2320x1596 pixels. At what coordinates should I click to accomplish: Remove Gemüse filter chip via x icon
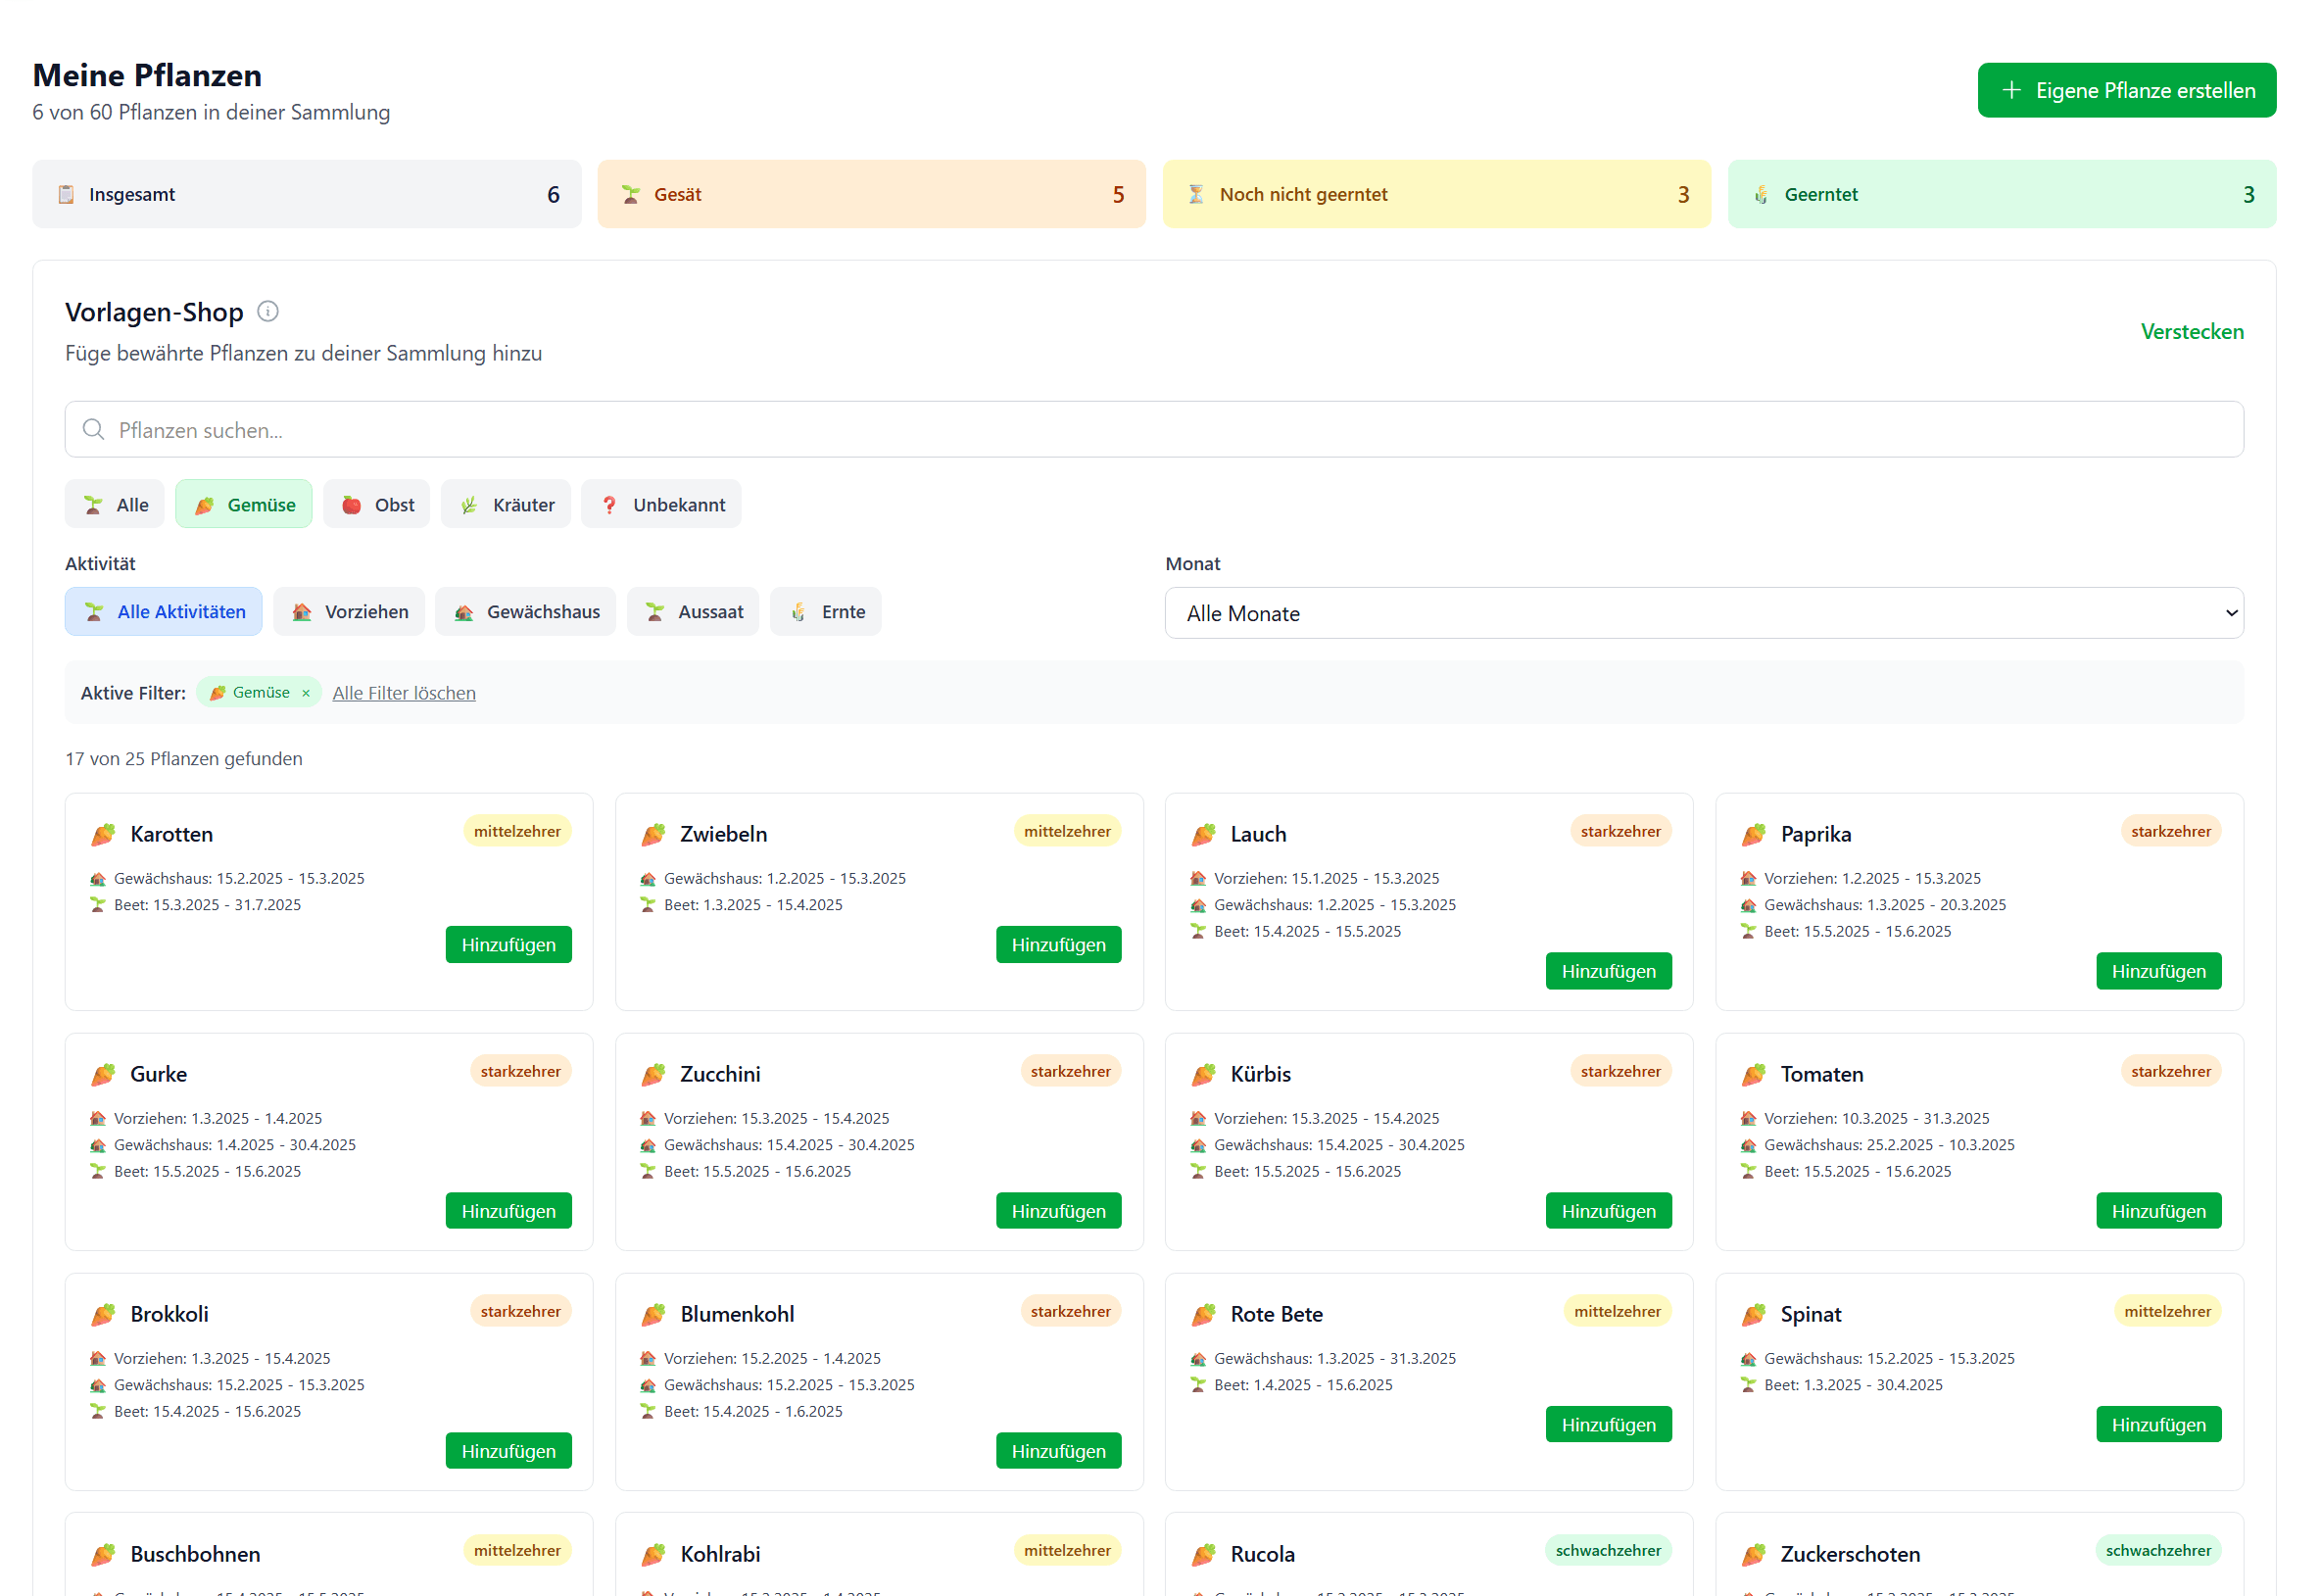pos(306,693)
